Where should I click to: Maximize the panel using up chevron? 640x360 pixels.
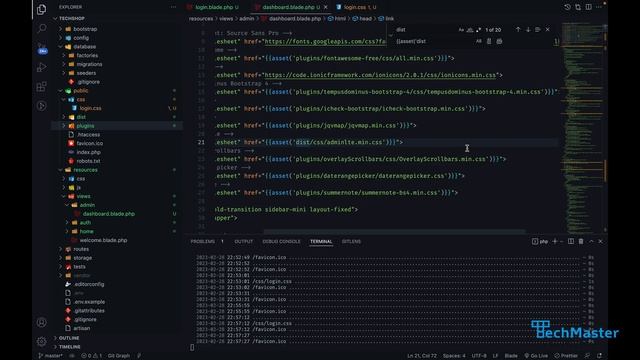pos(591,241)
